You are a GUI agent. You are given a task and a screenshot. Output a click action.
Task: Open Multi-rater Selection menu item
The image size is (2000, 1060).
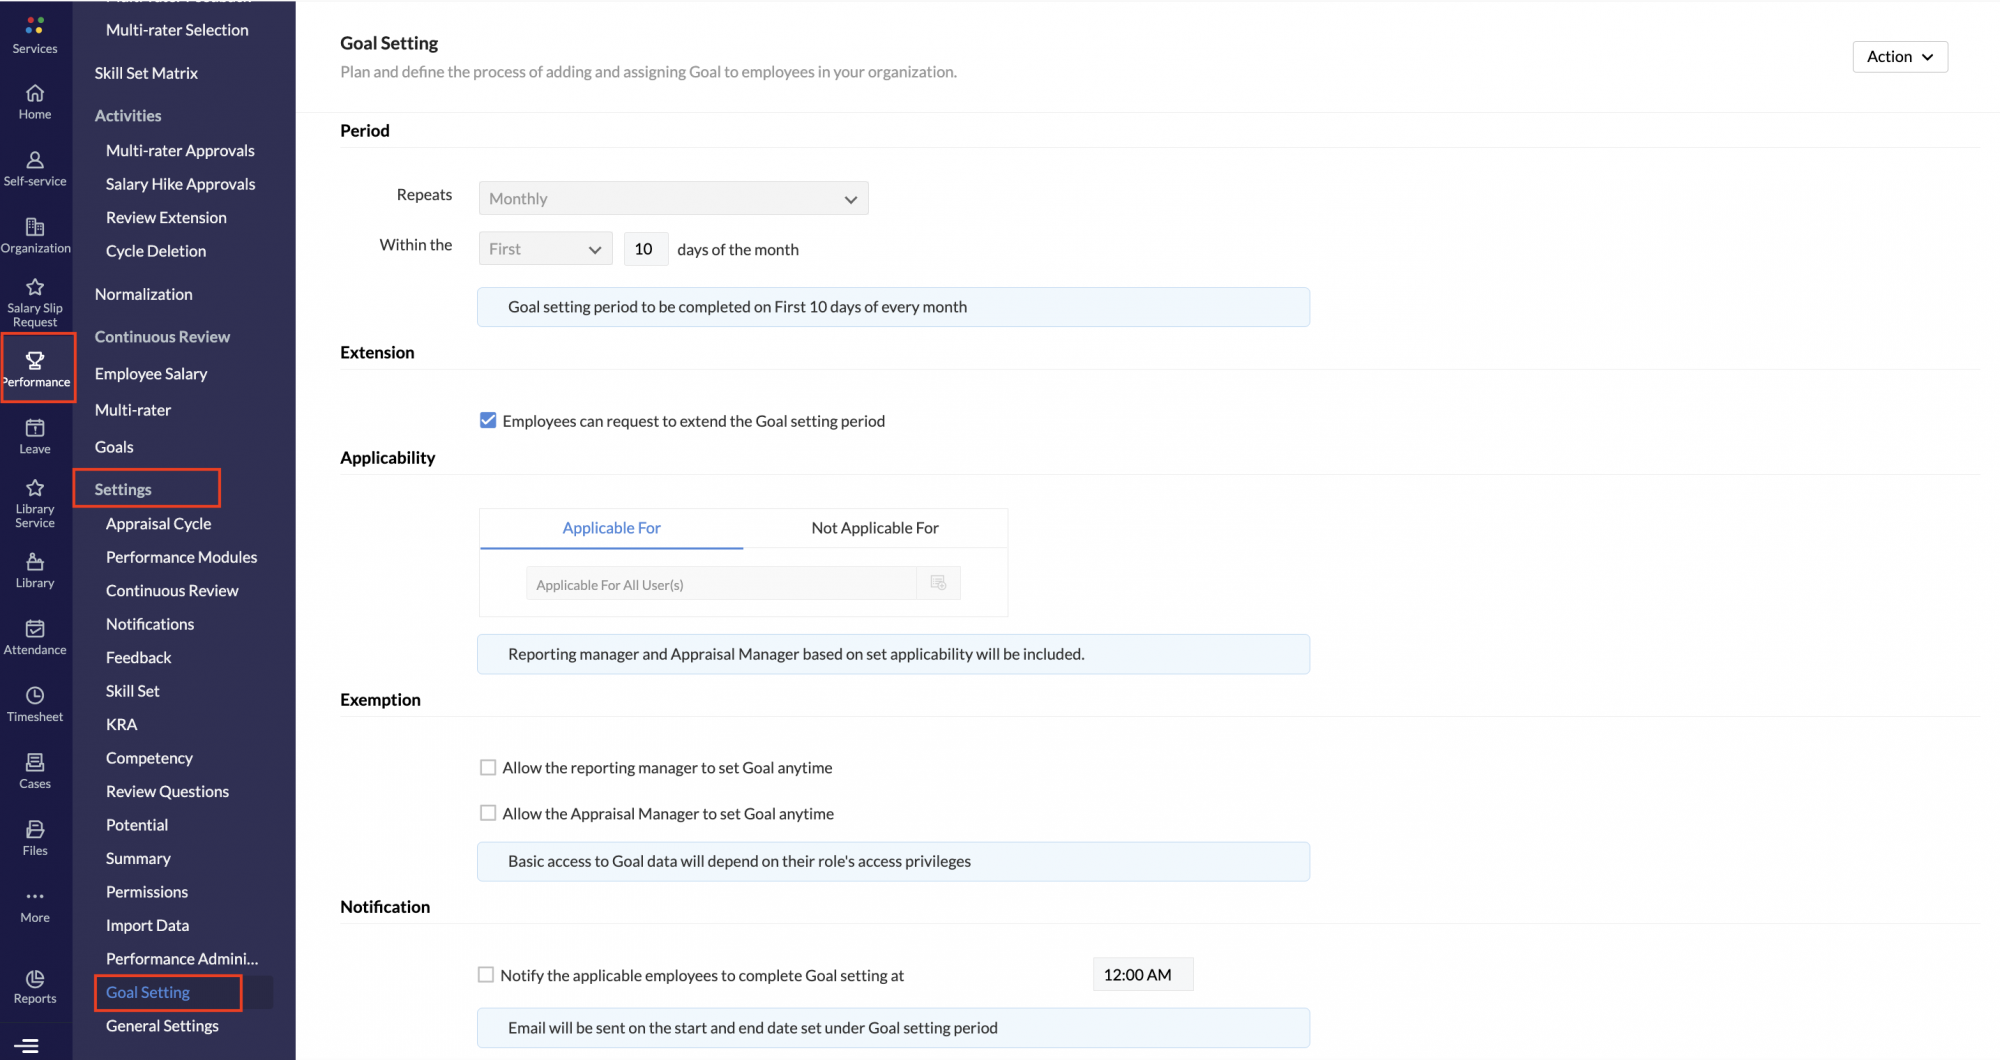(x=177, y=30)
